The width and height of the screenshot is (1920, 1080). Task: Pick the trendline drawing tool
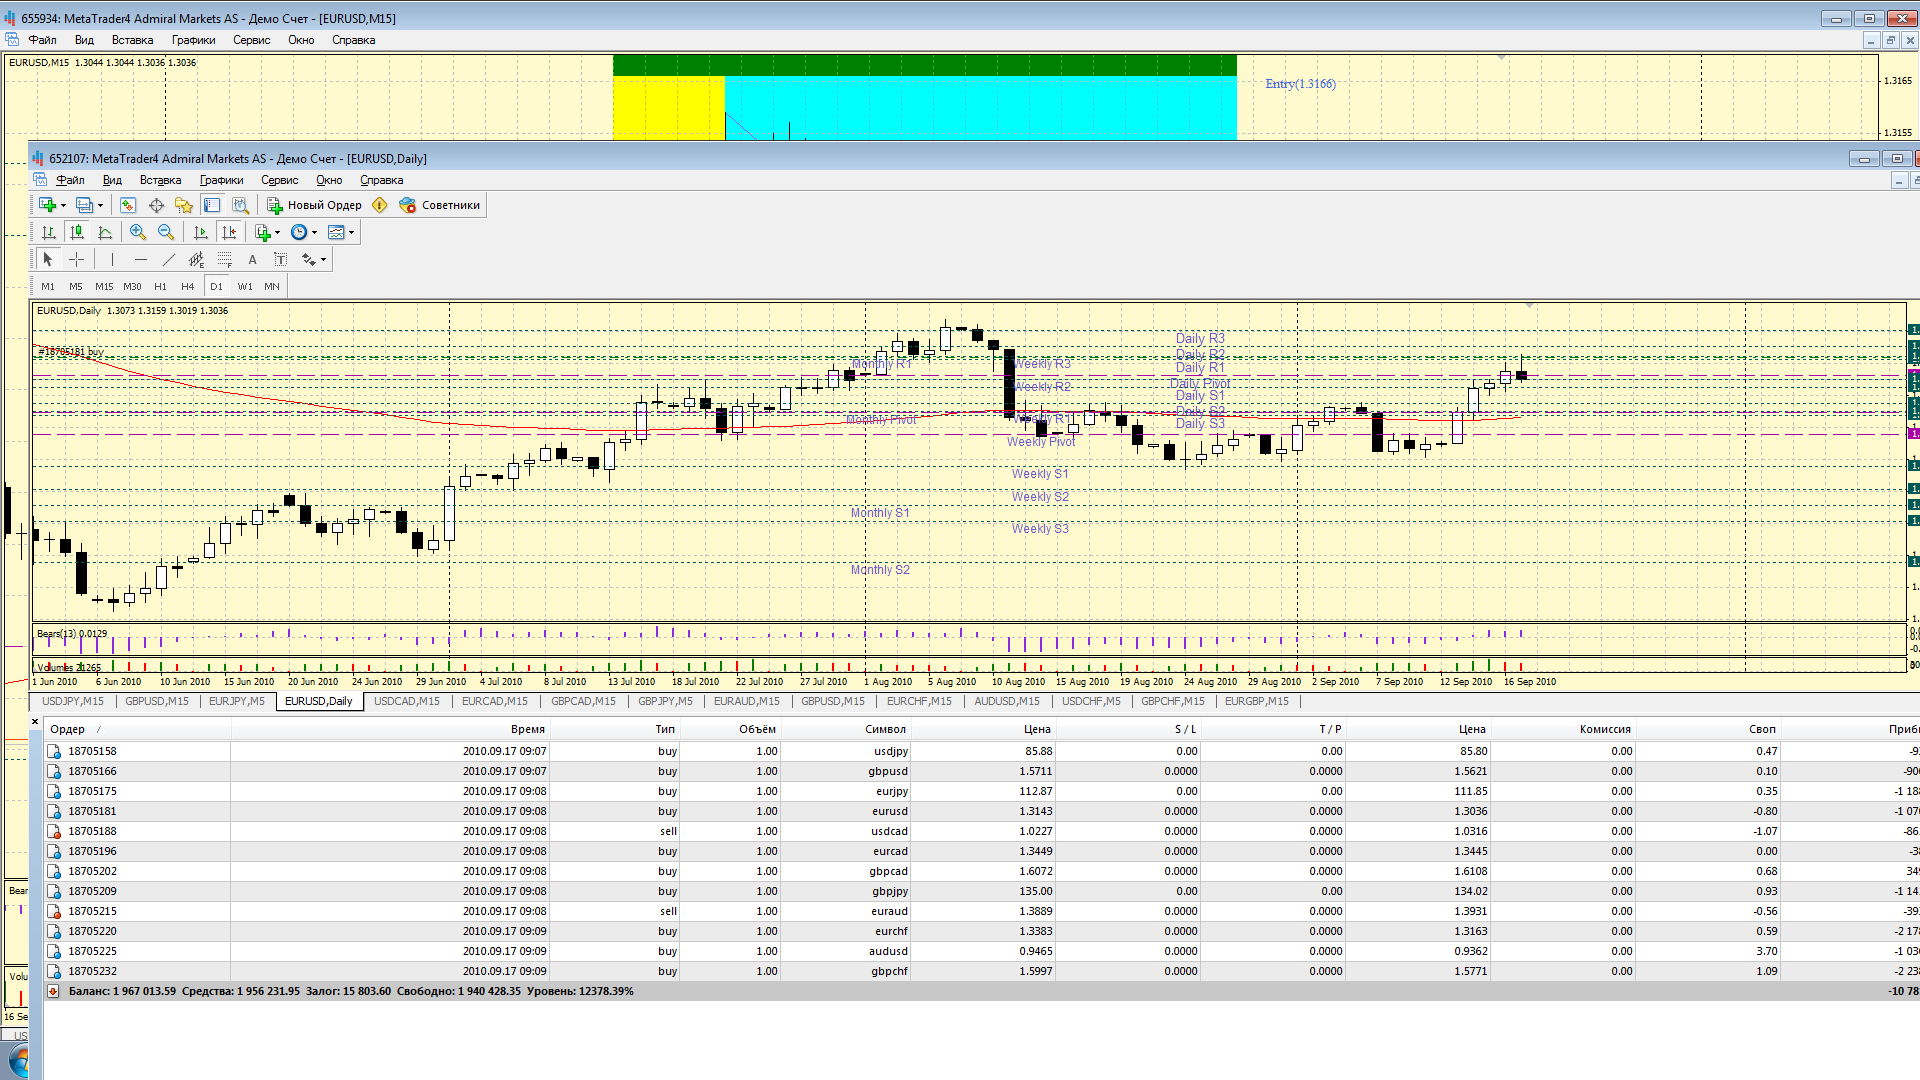169,259
